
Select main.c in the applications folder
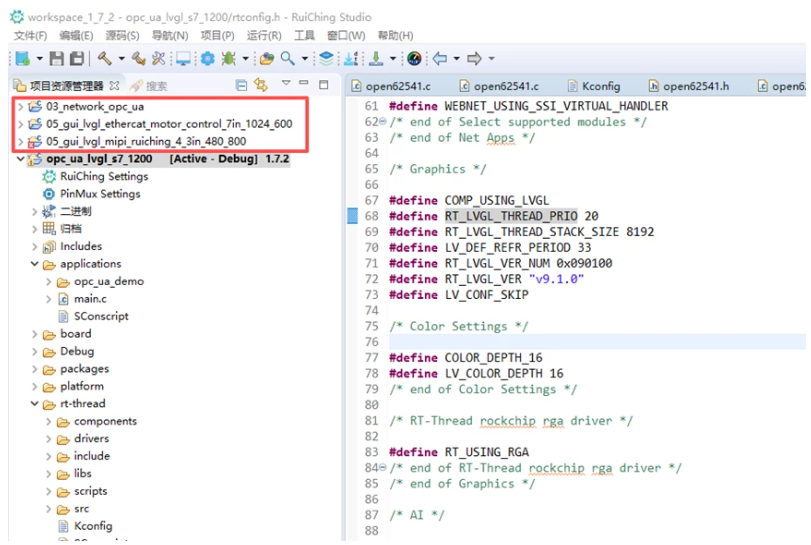coord(90,299)
